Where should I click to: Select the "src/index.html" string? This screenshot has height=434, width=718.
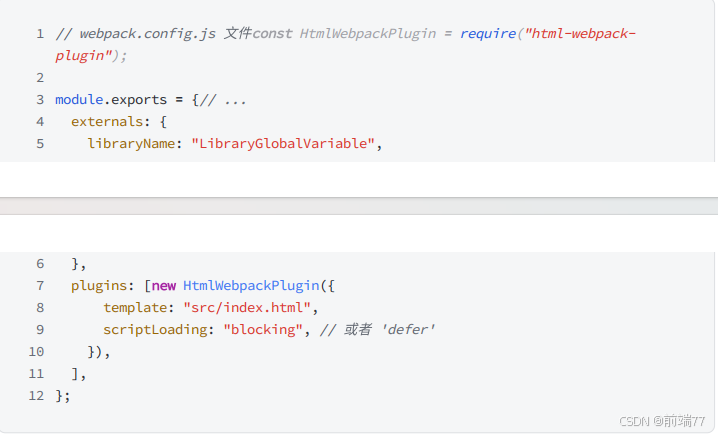247,307
